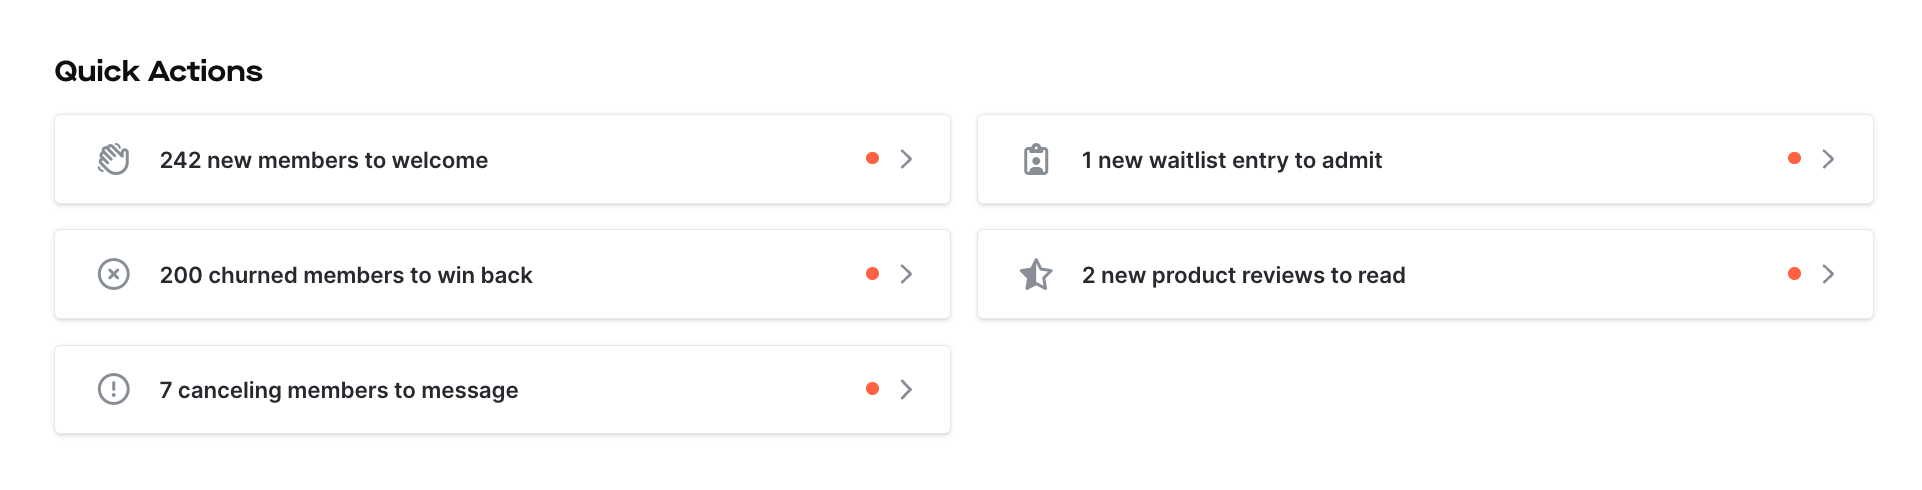Expand the canceling members chevron arrow
The height and width of the screenshot is (490, 1922).
point(906,389)
